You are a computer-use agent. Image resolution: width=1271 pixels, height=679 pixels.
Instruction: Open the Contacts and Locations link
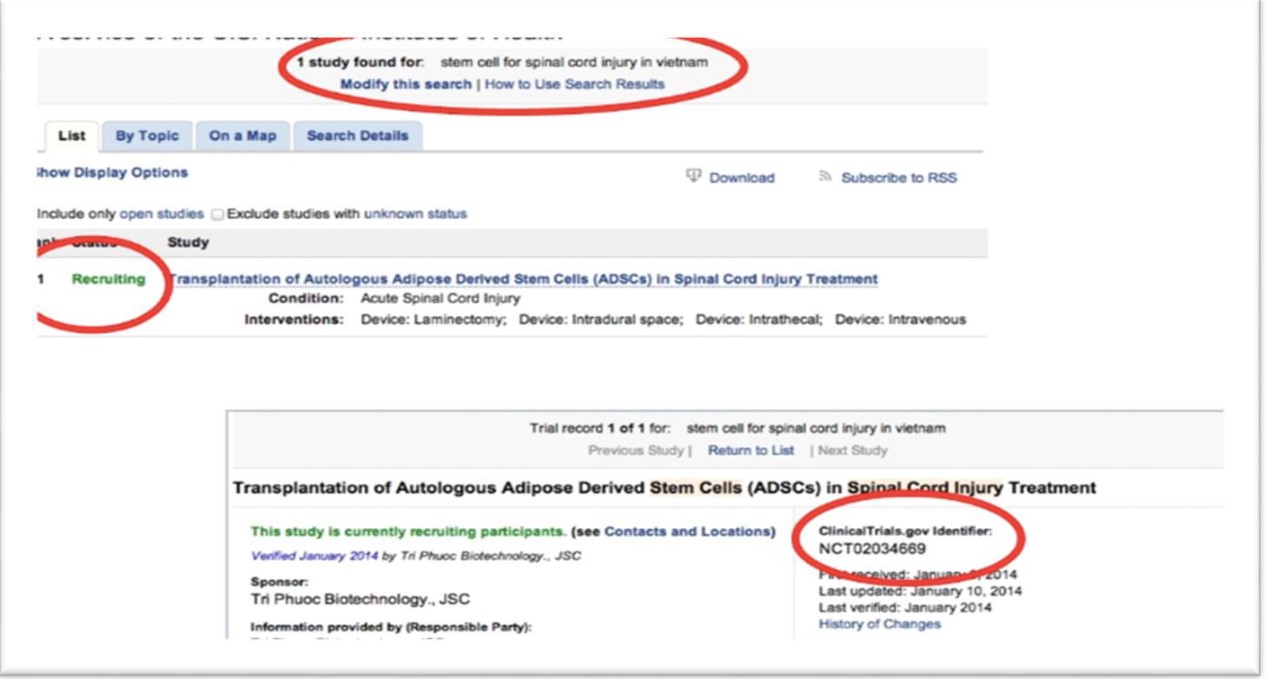click(689, 532)
